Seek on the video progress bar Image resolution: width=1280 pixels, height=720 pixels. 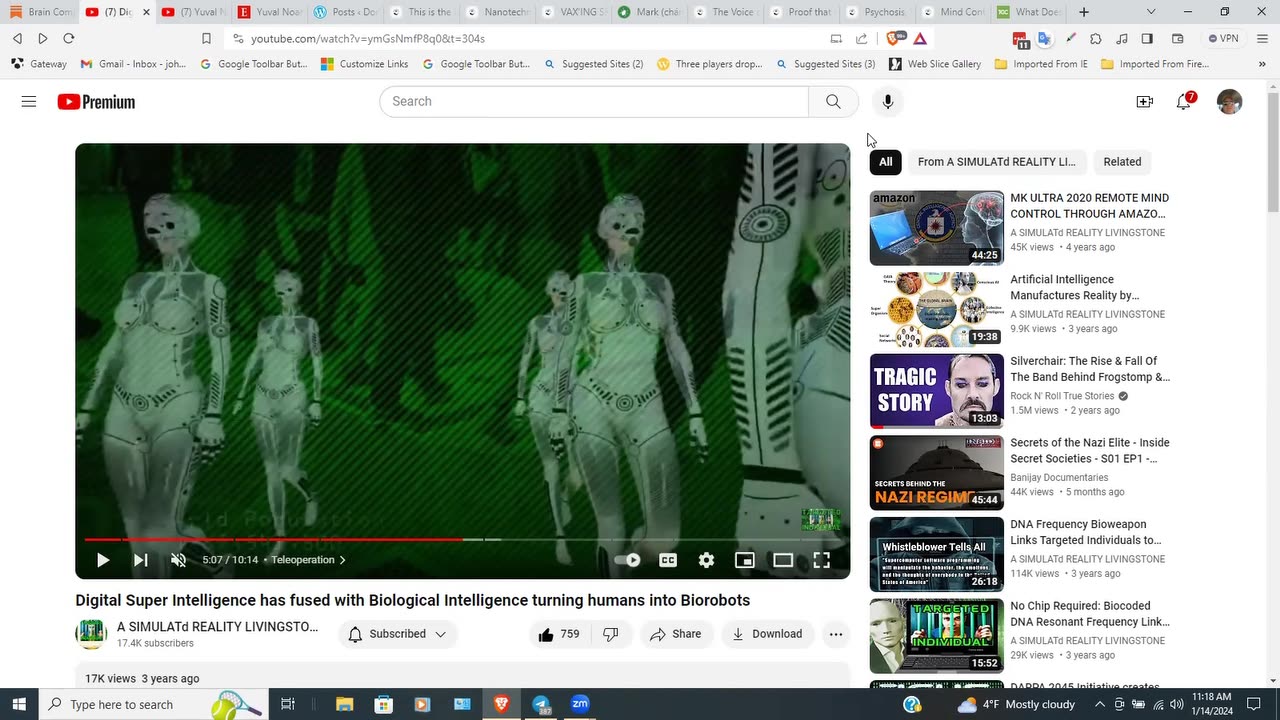coord(463,539)
